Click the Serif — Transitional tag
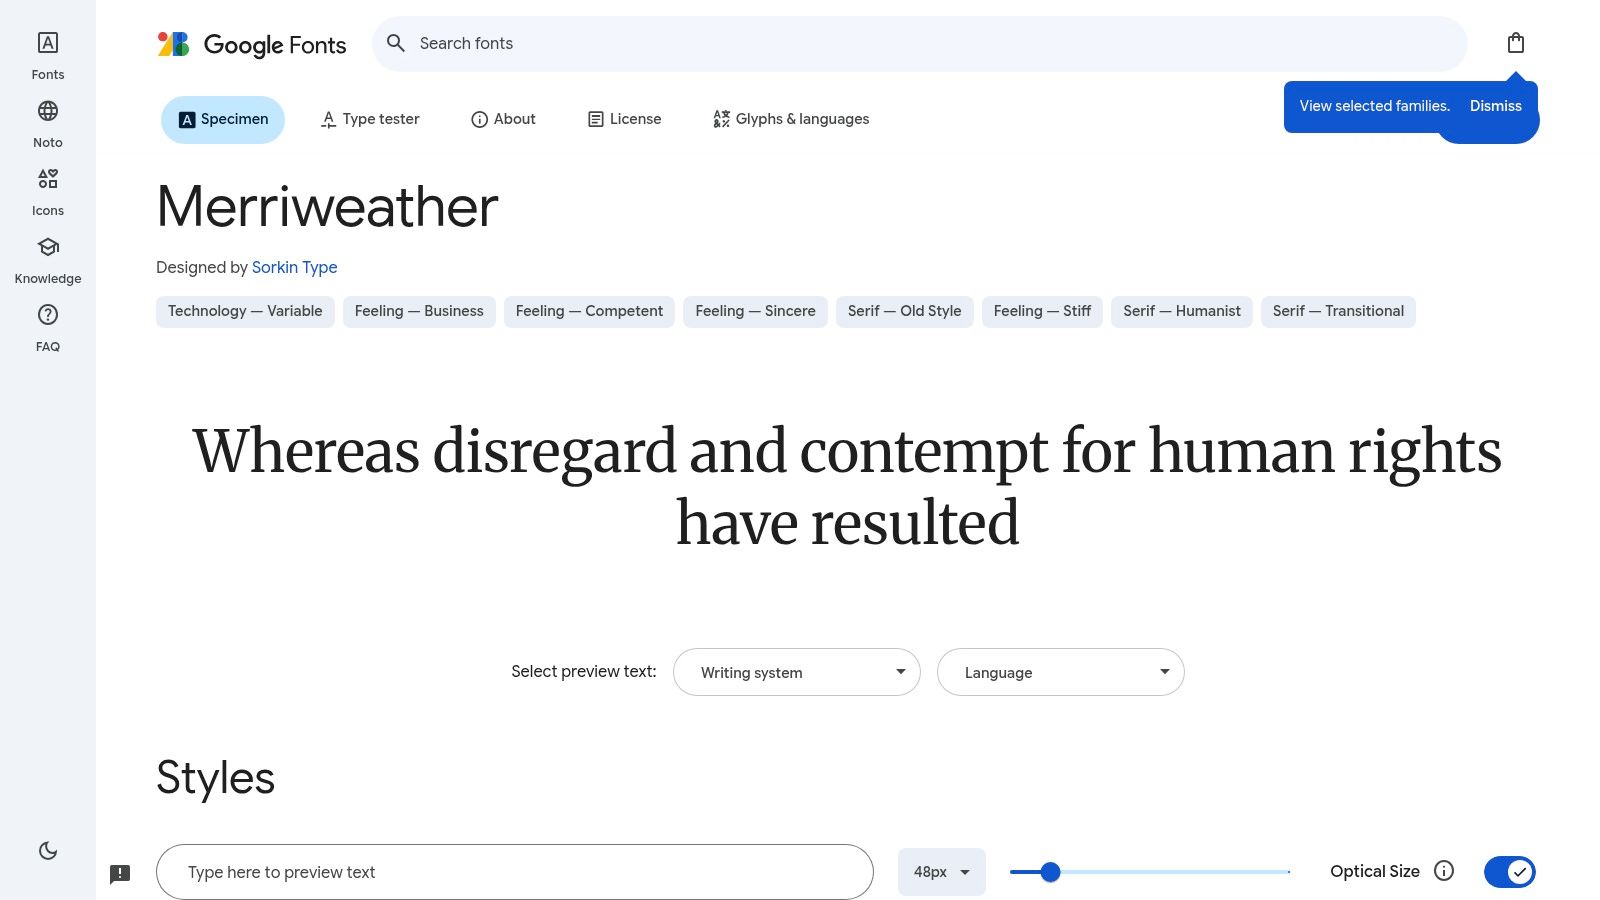Screen dimensions: 1600x900 [x=1338, y=311]
